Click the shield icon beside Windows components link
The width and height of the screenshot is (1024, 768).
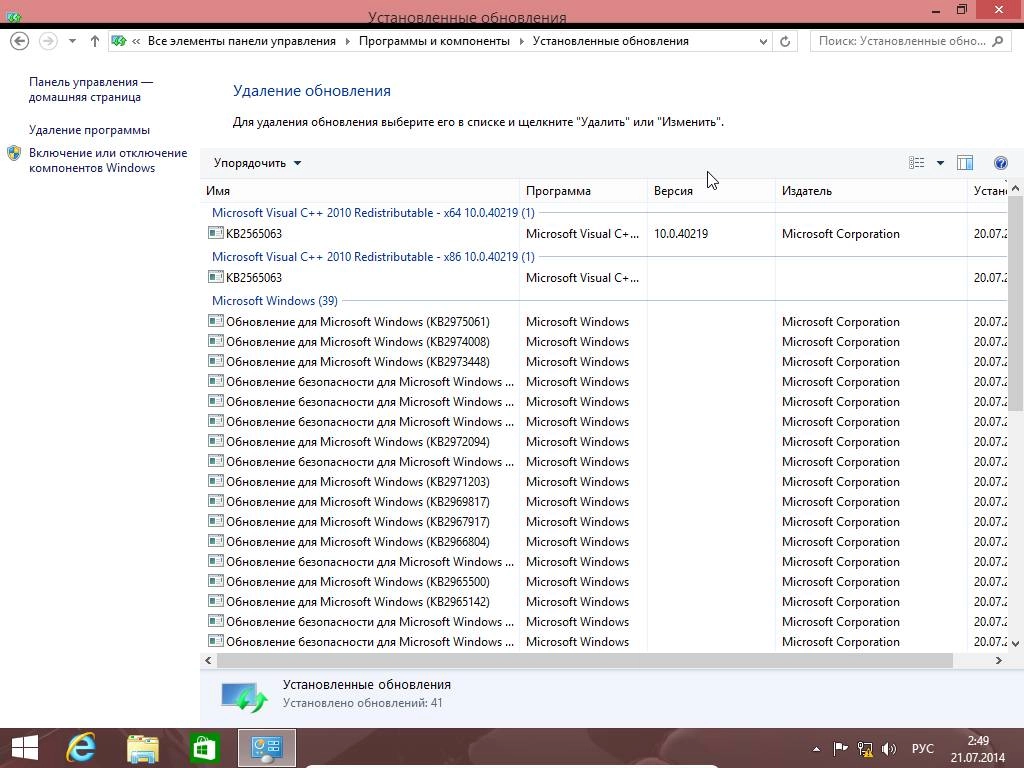coord(14,153)
